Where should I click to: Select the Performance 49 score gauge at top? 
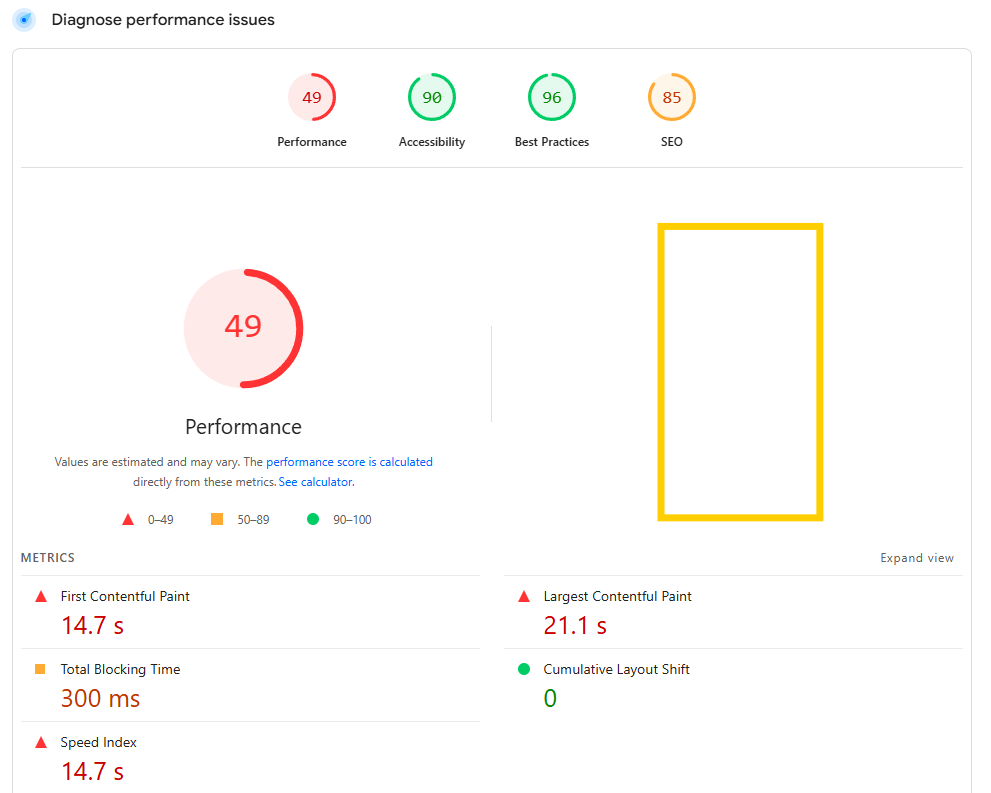click(312, 97)
